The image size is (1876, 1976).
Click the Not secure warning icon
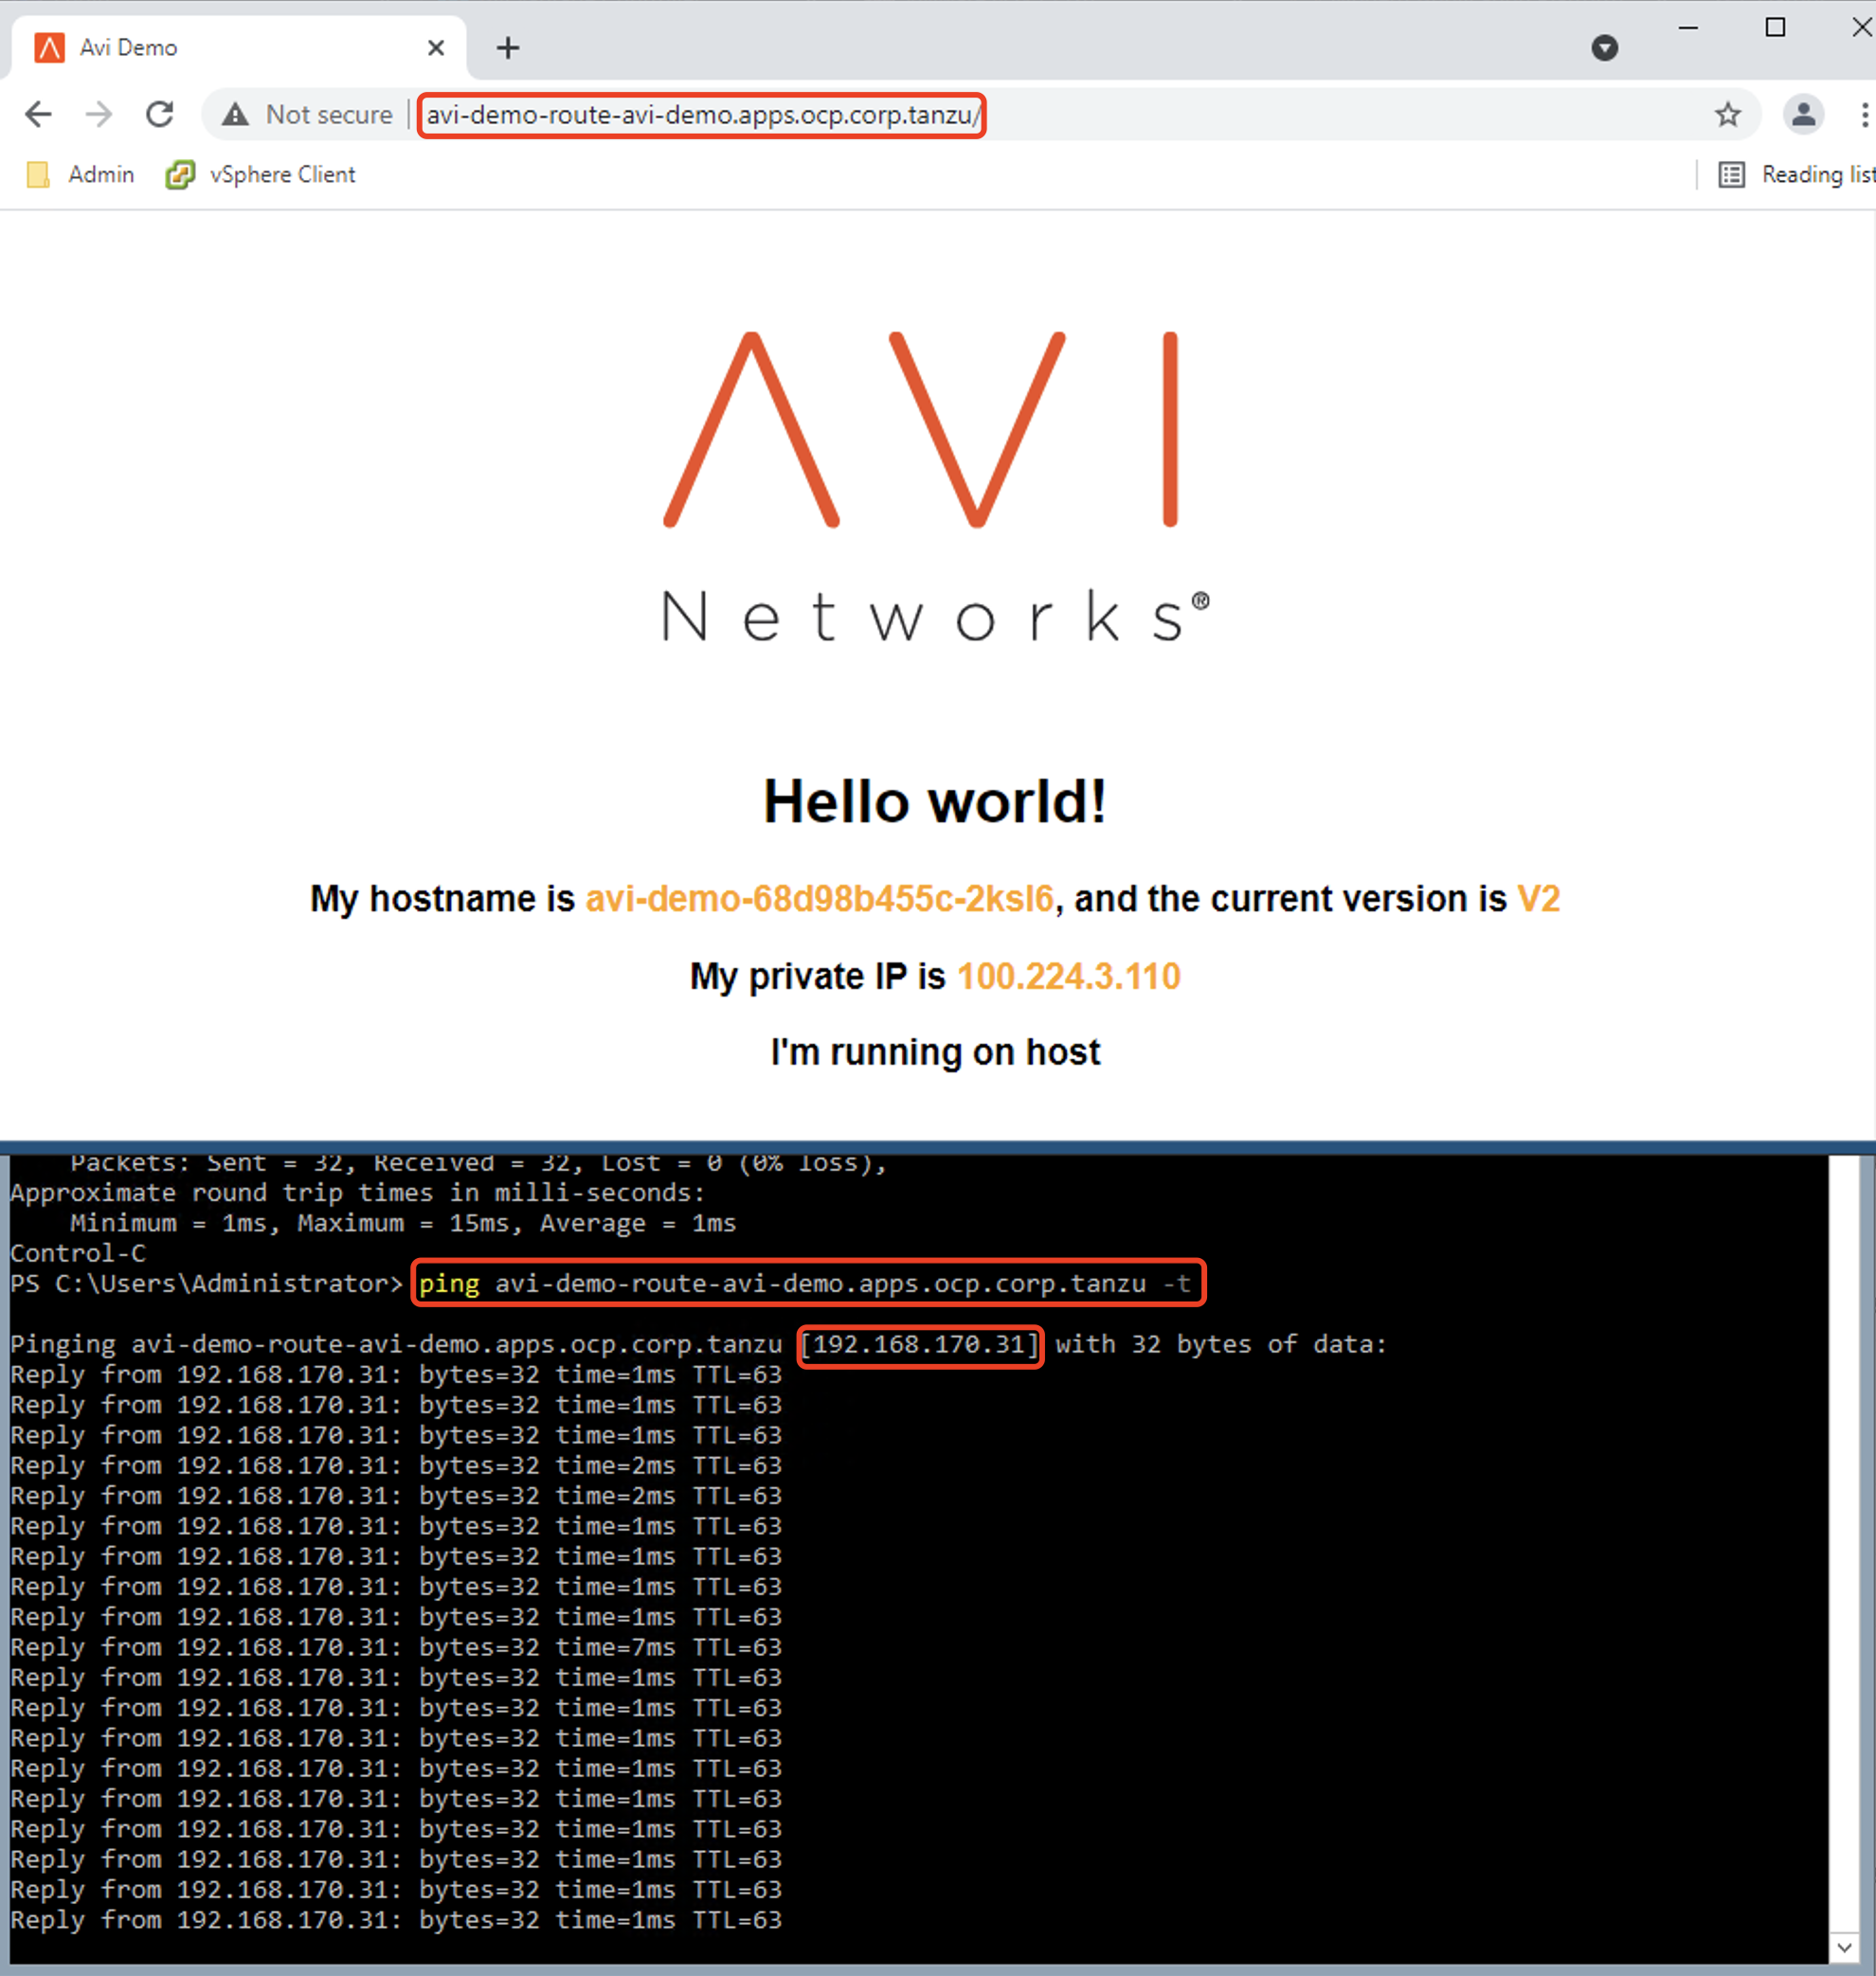[x=235, y=114]
